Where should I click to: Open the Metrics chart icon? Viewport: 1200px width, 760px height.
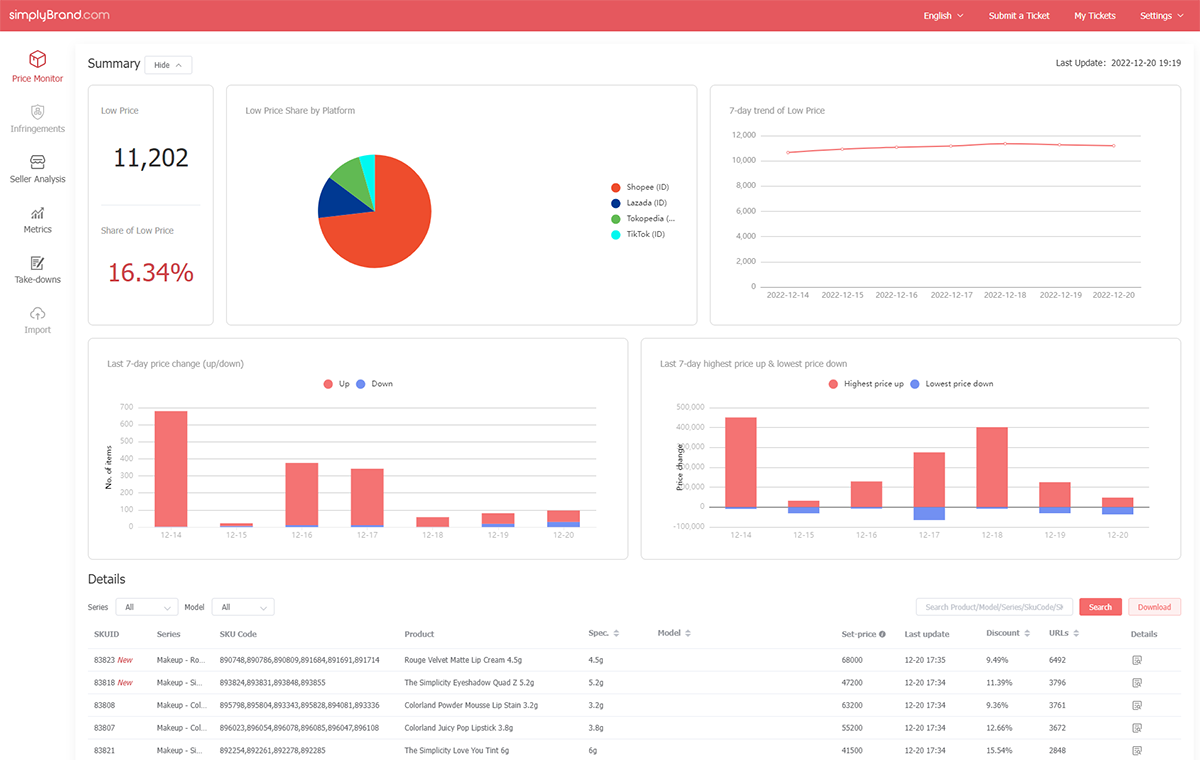click(37, 212)
